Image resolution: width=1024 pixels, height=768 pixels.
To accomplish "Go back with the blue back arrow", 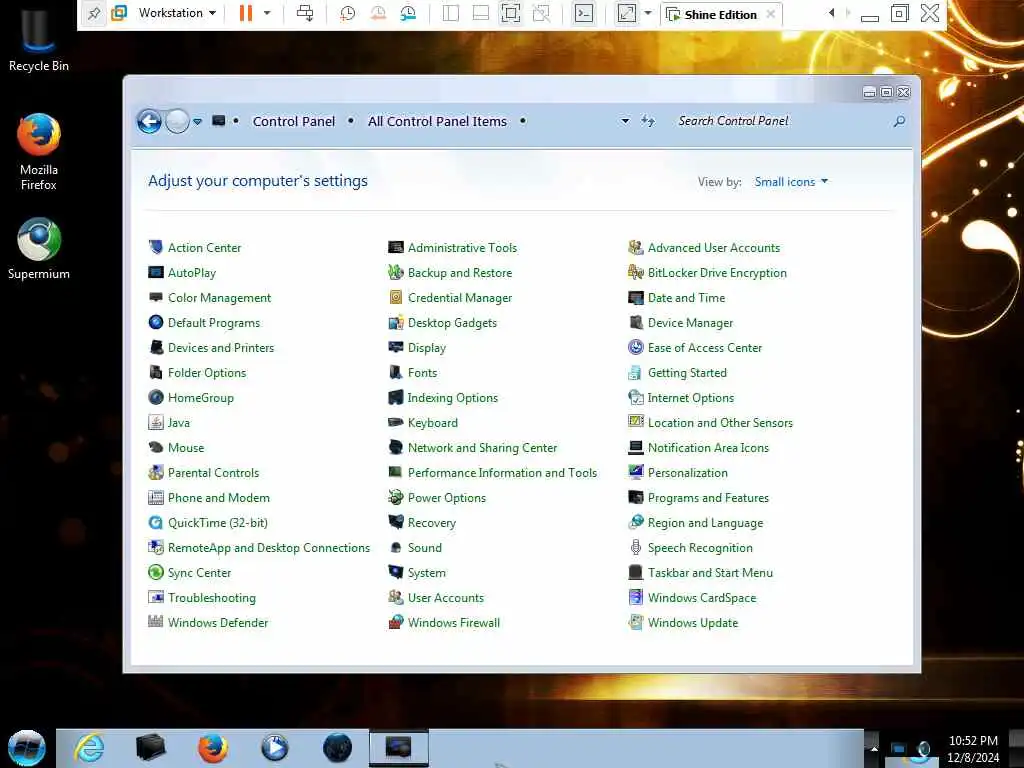I will [x=150, y=121].
